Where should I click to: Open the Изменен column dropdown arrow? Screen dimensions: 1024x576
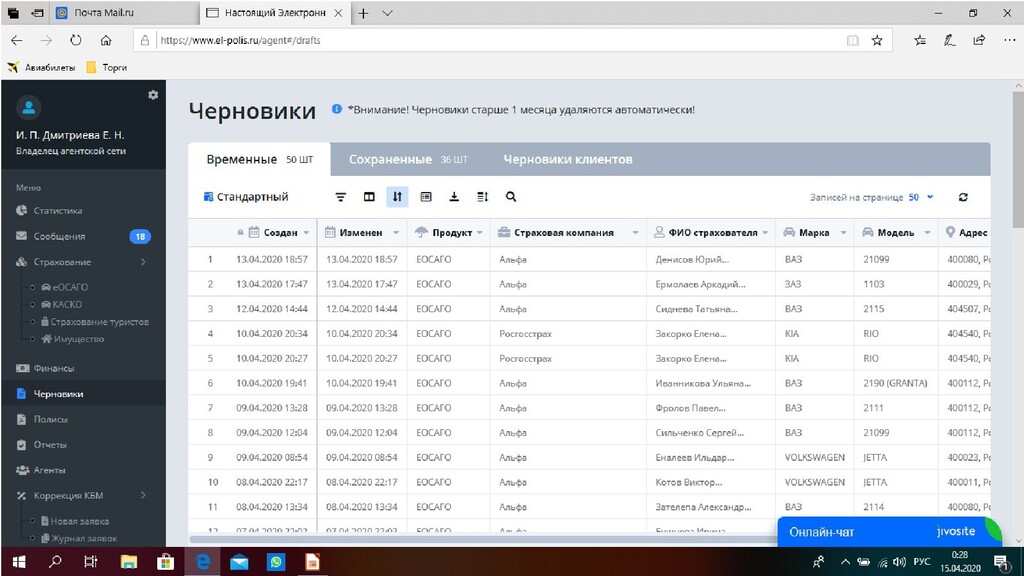tap(396, 233)
